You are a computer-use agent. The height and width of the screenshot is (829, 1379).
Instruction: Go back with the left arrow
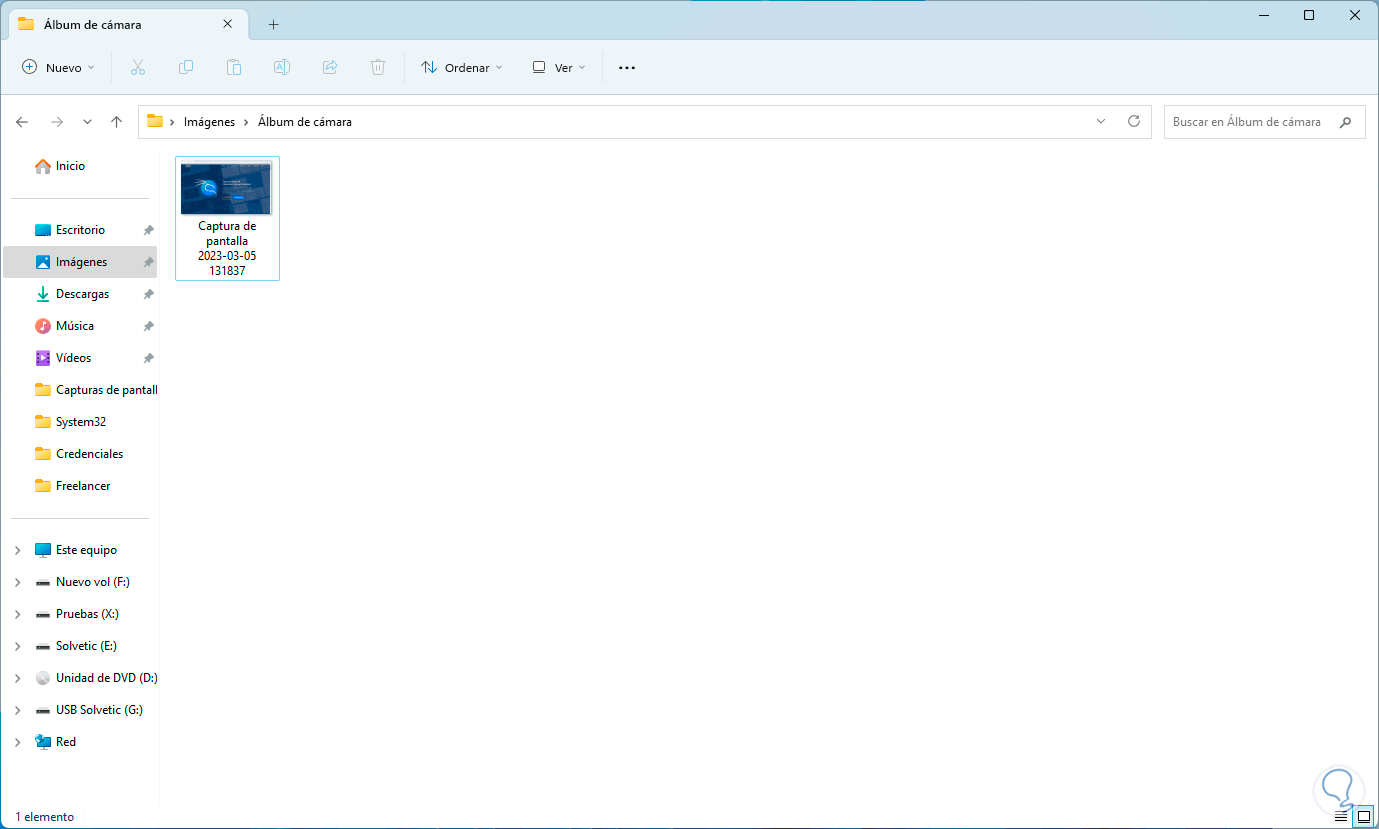click(22, 122)
